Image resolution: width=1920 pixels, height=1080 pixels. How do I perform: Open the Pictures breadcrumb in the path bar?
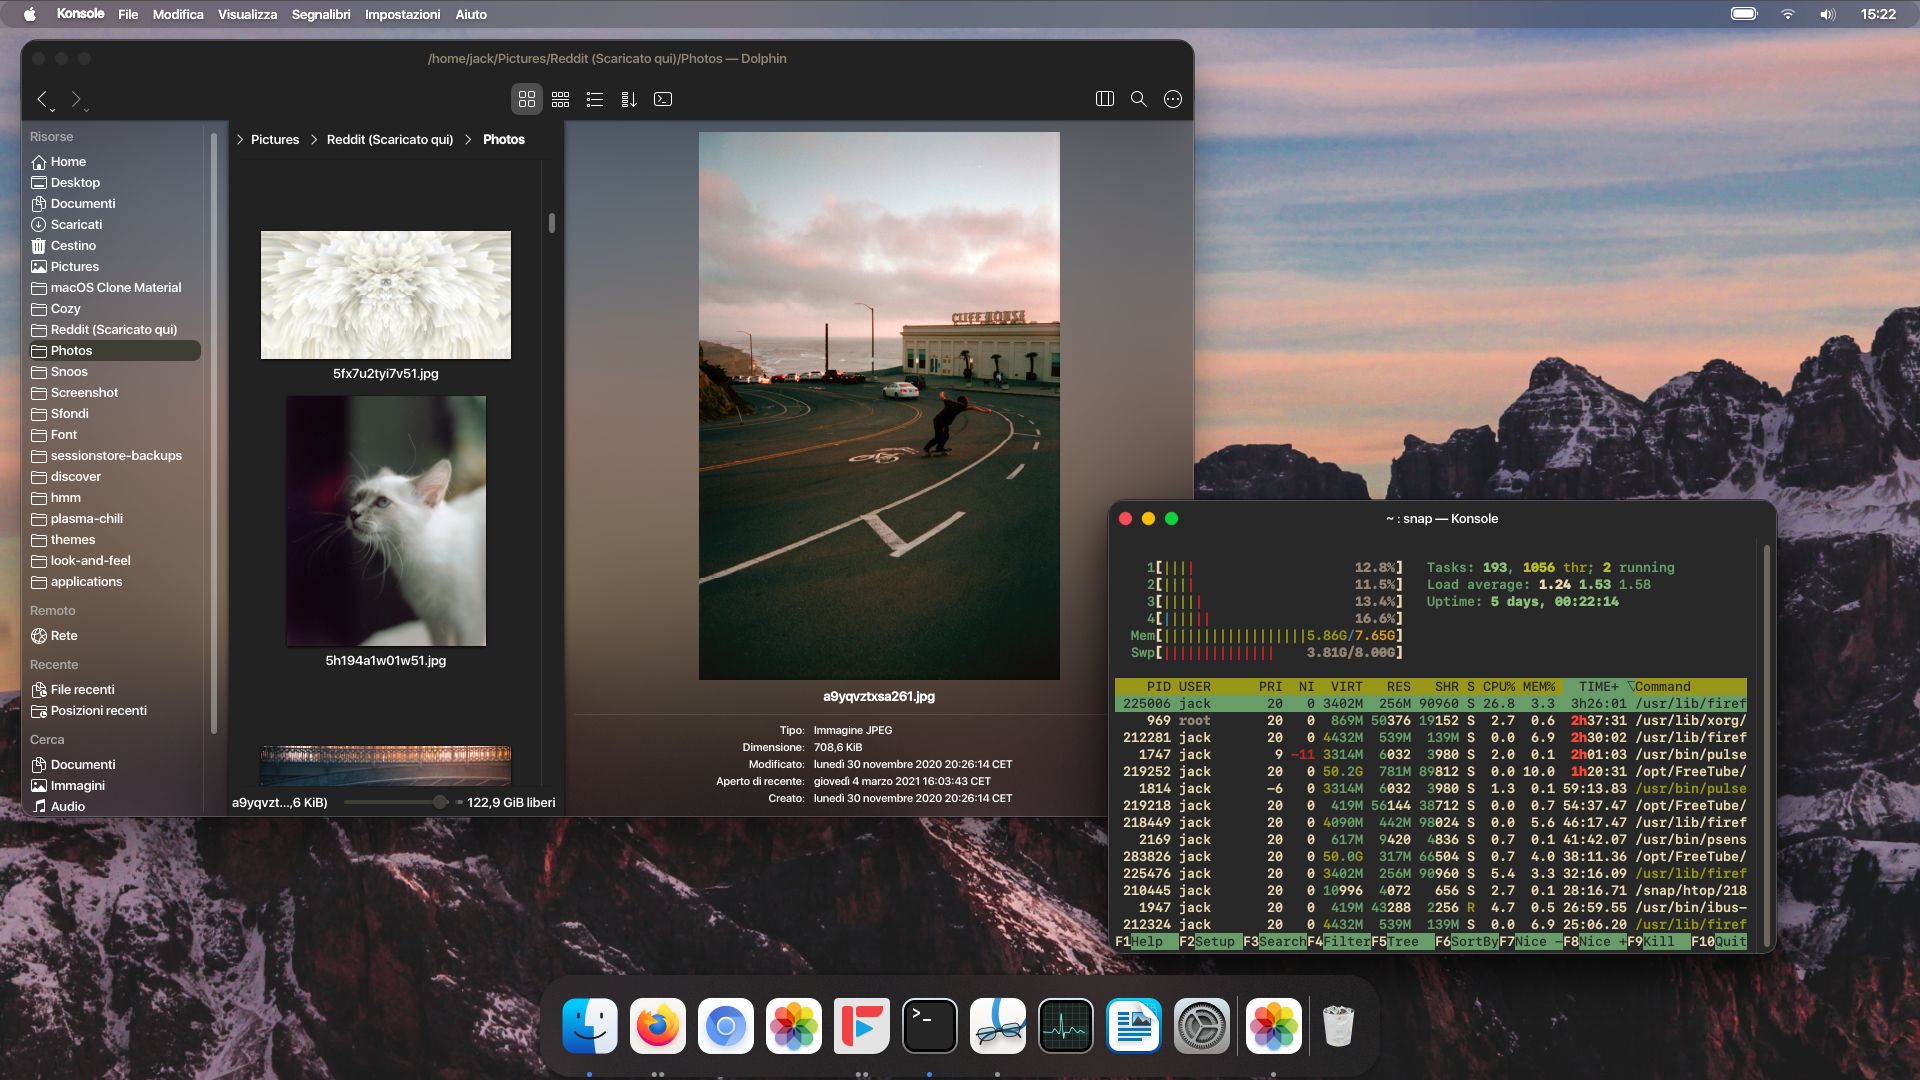tap(274, 139)
